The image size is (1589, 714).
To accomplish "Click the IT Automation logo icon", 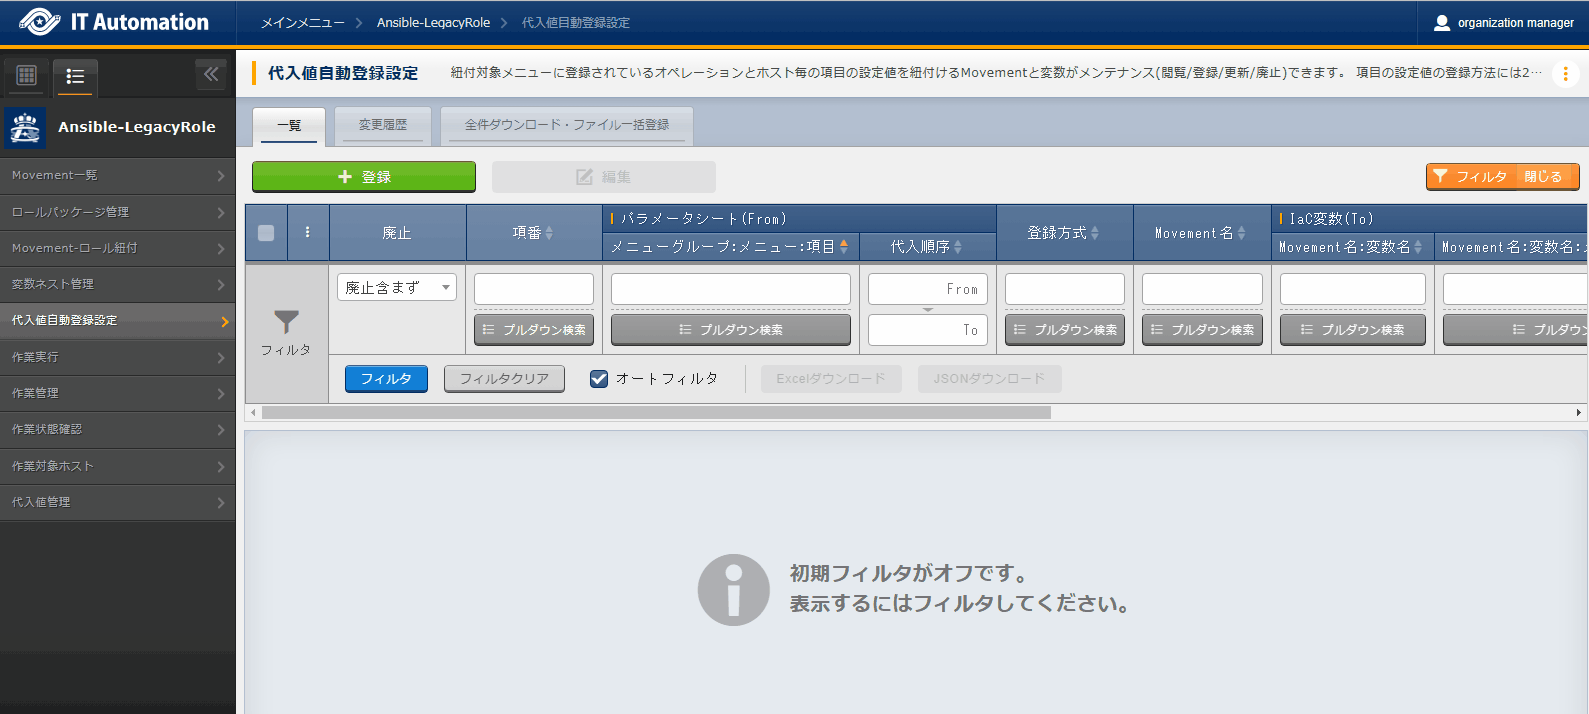I will (39, 22).
